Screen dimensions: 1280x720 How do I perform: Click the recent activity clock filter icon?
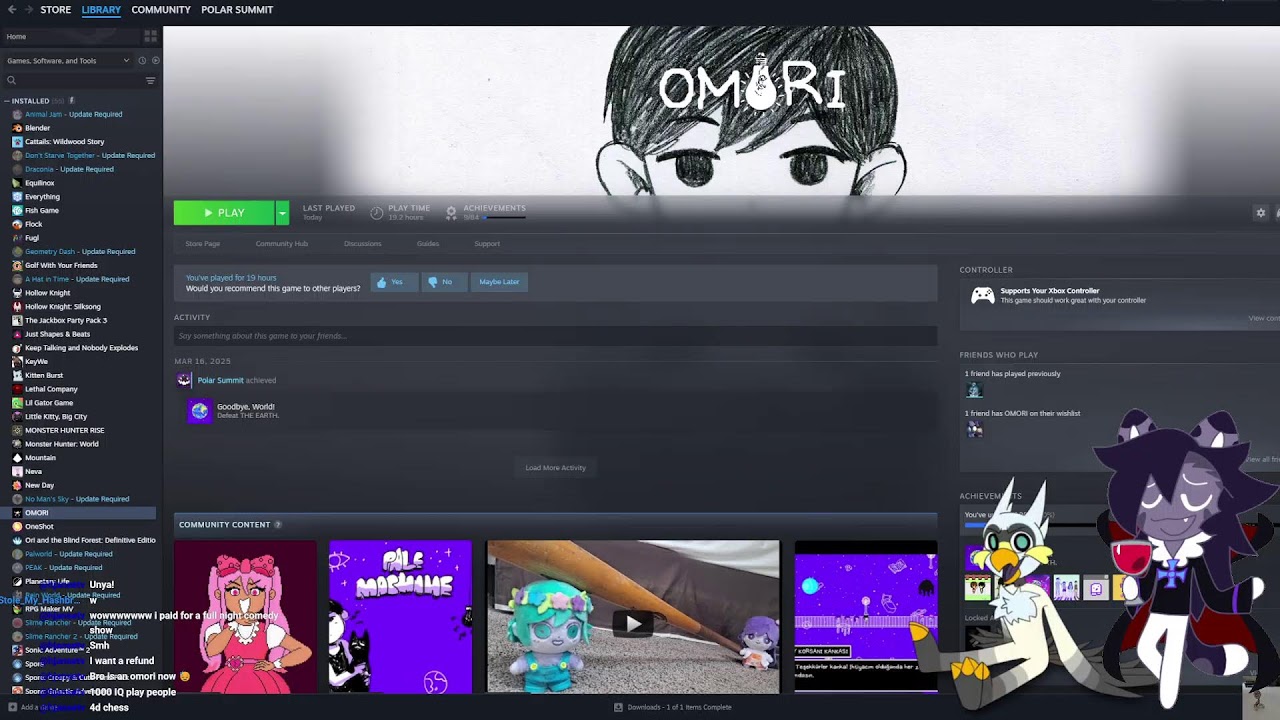[142, 60]
